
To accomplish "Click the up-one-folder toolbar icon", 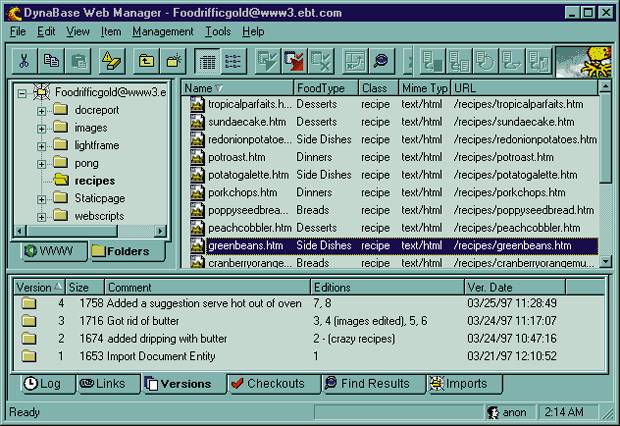I will pyautogui.click(x=146, y=61).
